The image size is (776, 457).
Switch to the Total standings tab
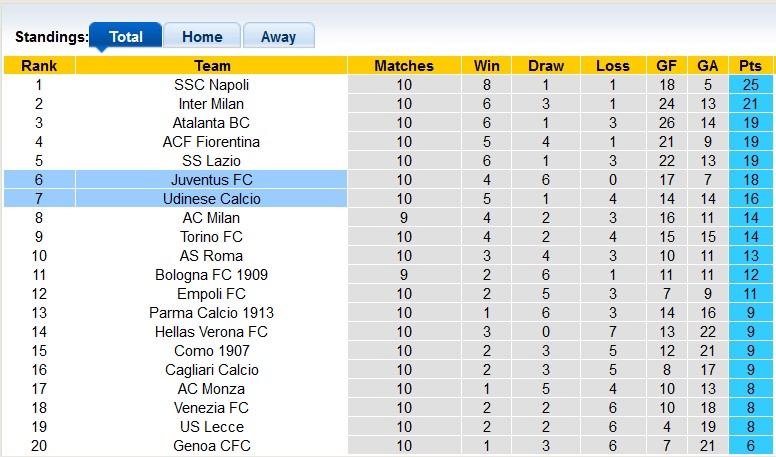125,37
